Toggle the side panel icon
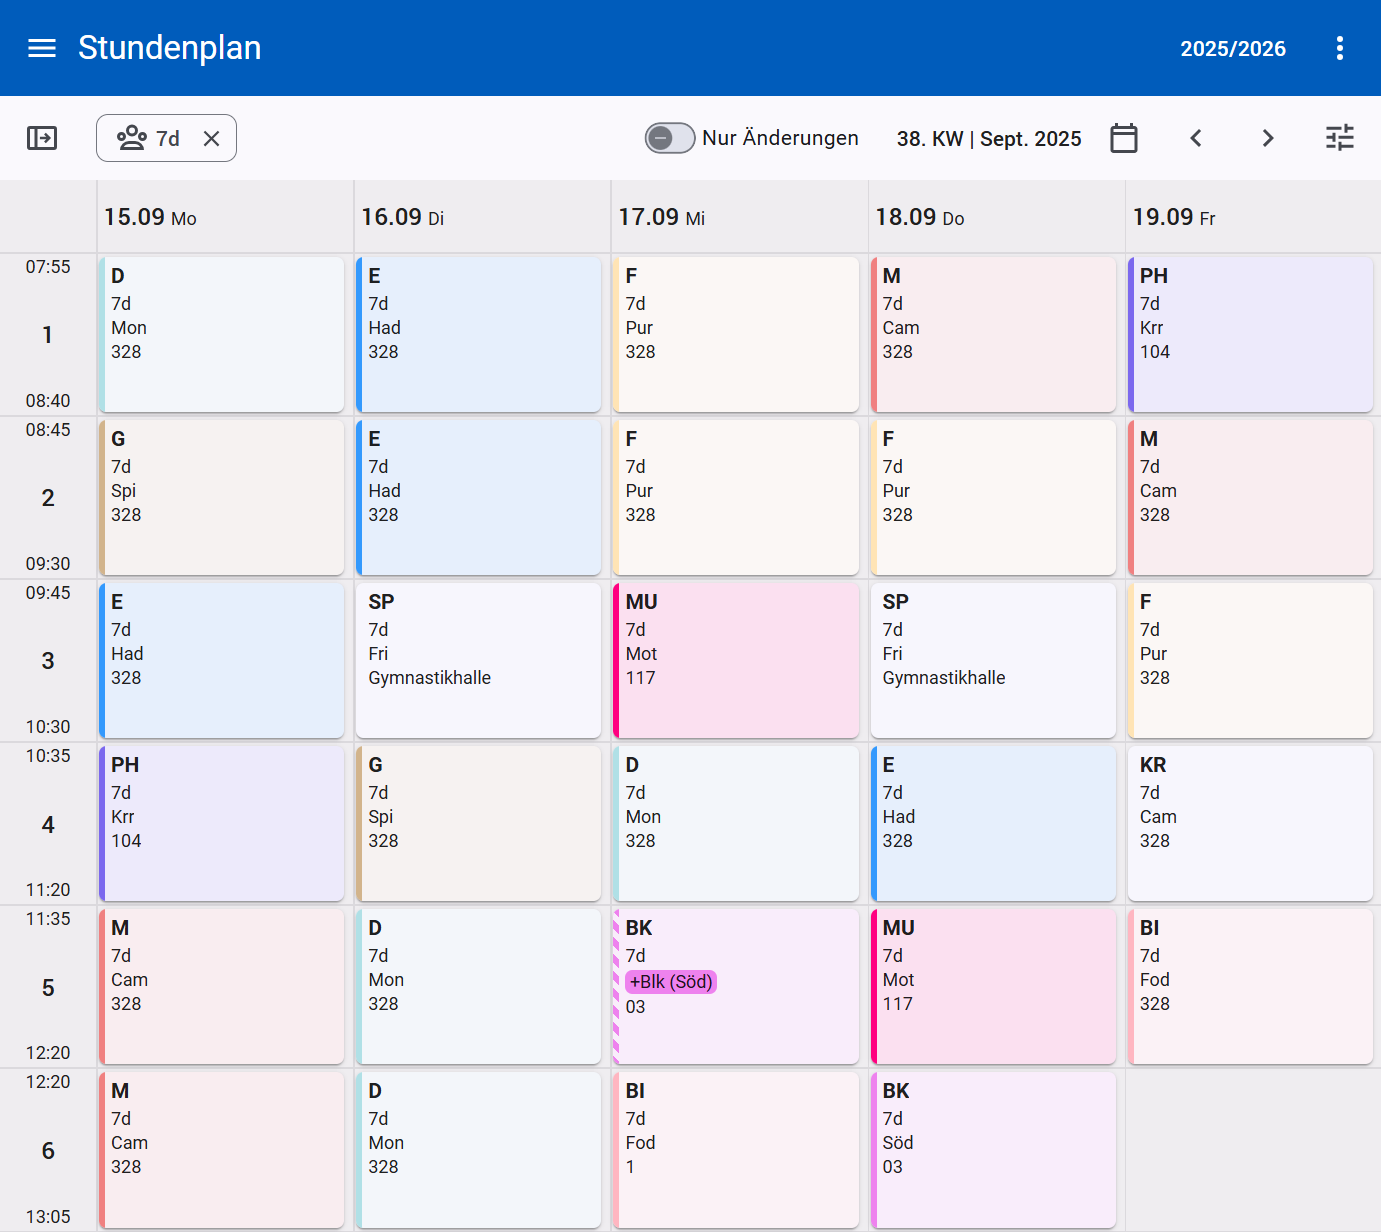Image resolution: width=1381 pixels, height=1232 pixels. coord(42,138)
